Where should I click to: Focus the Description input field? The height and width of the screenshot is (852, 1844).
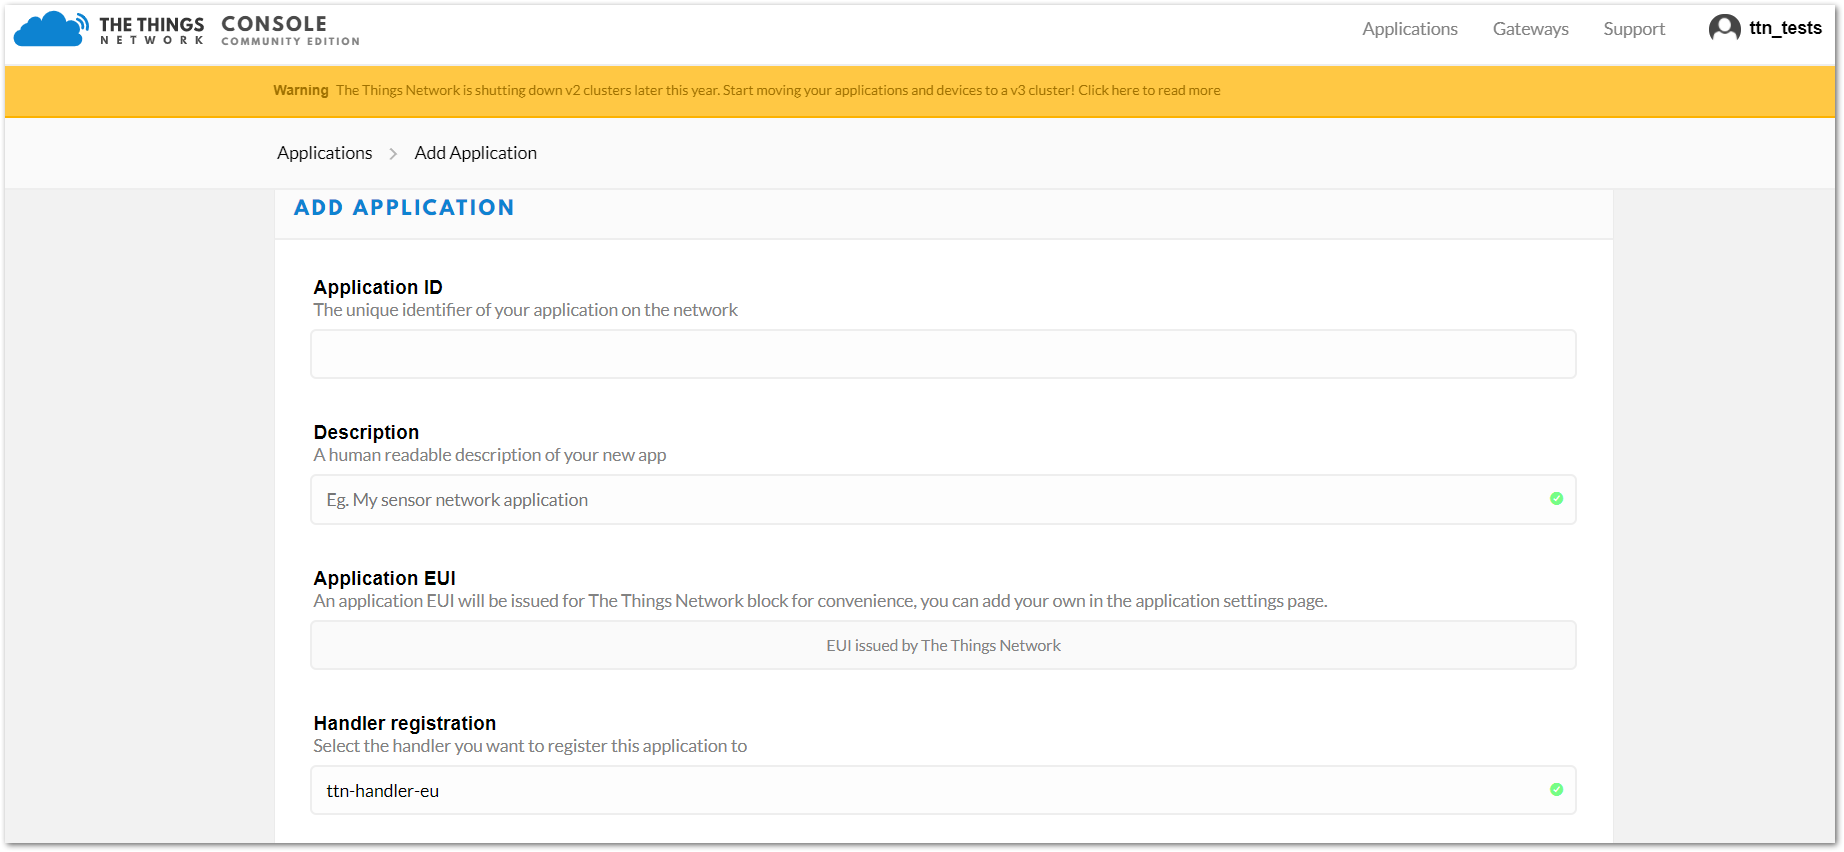click(943, 500)
